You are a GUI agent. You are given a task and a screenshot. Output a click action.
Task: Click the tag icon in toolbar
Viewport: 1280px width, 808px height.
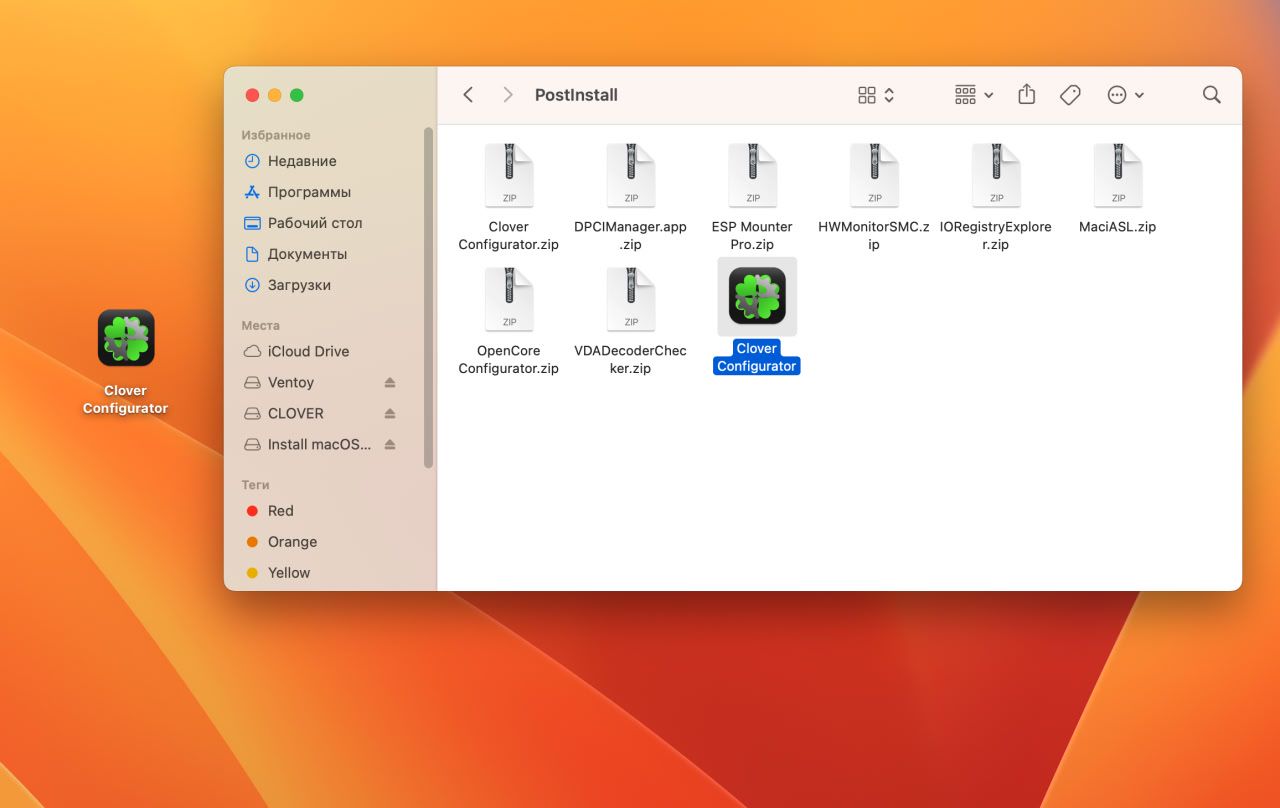1070,95
